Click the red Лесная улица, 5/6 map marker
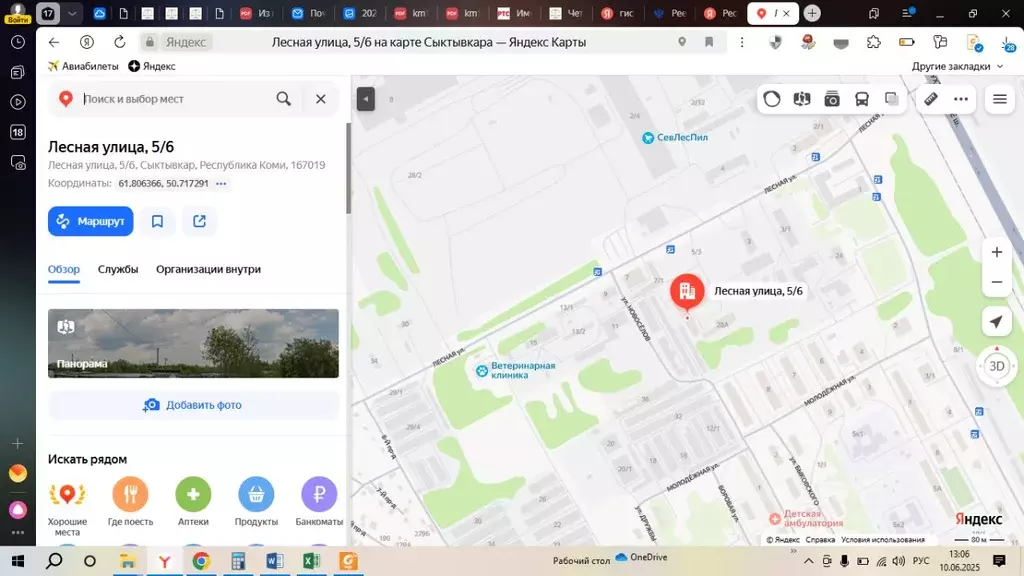Viewport: 1024px width, 576px height. tap(687, 292)
